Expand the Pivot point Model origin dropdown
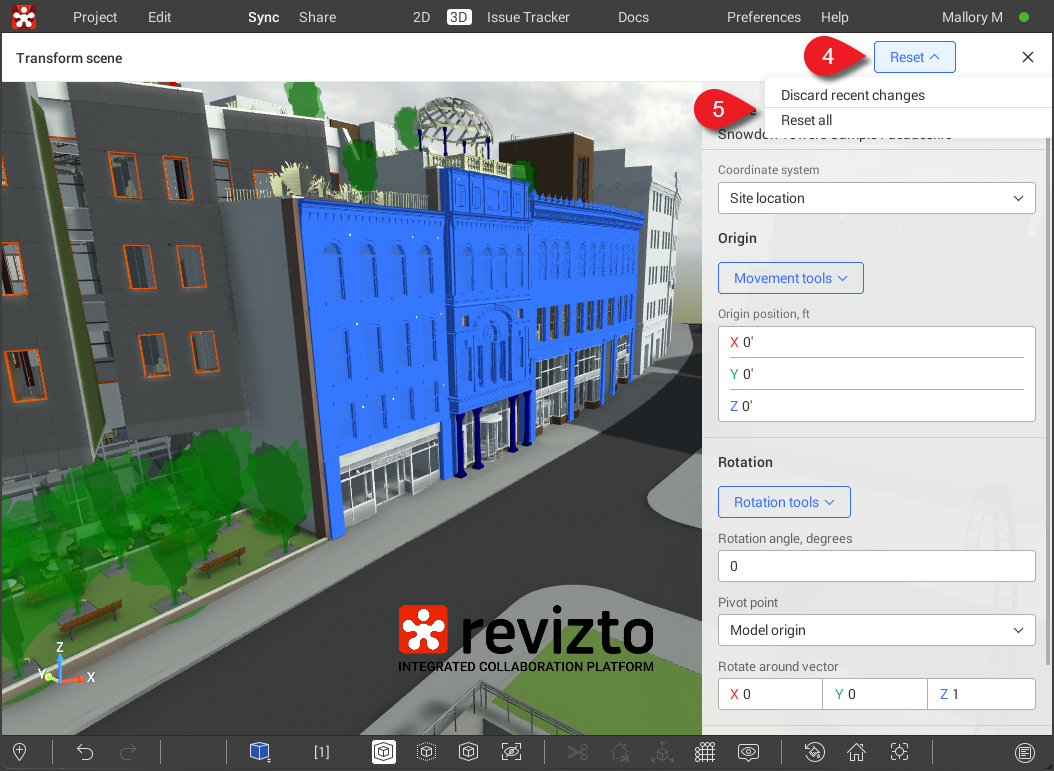Image resolution: width=1054 pixels, height=771 pixels. [876, 630]
